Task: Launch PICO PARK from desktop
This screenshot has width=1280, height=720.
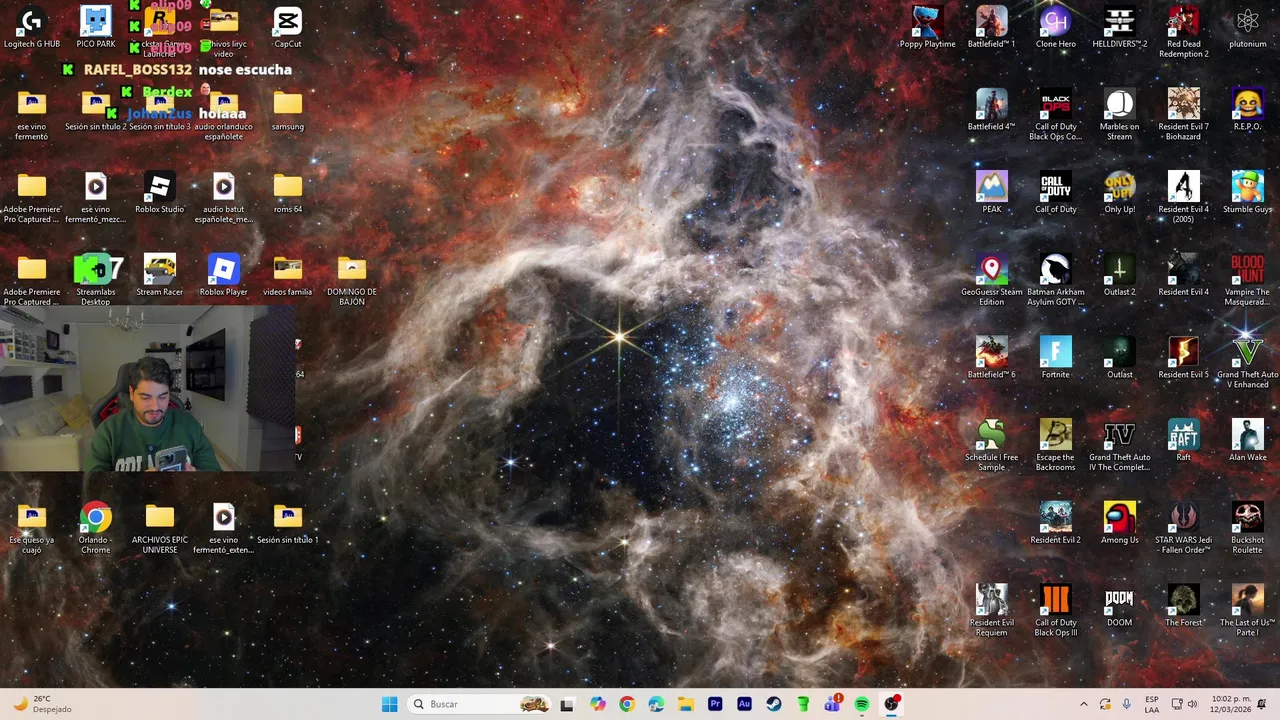Action: (x=96, y=27)
